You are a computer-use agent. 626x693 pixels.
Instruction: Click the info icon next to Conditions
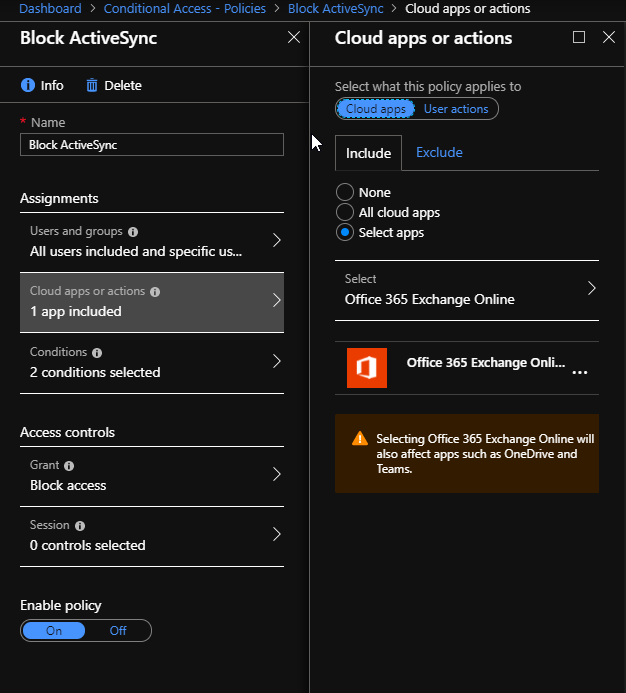point(97,353)
